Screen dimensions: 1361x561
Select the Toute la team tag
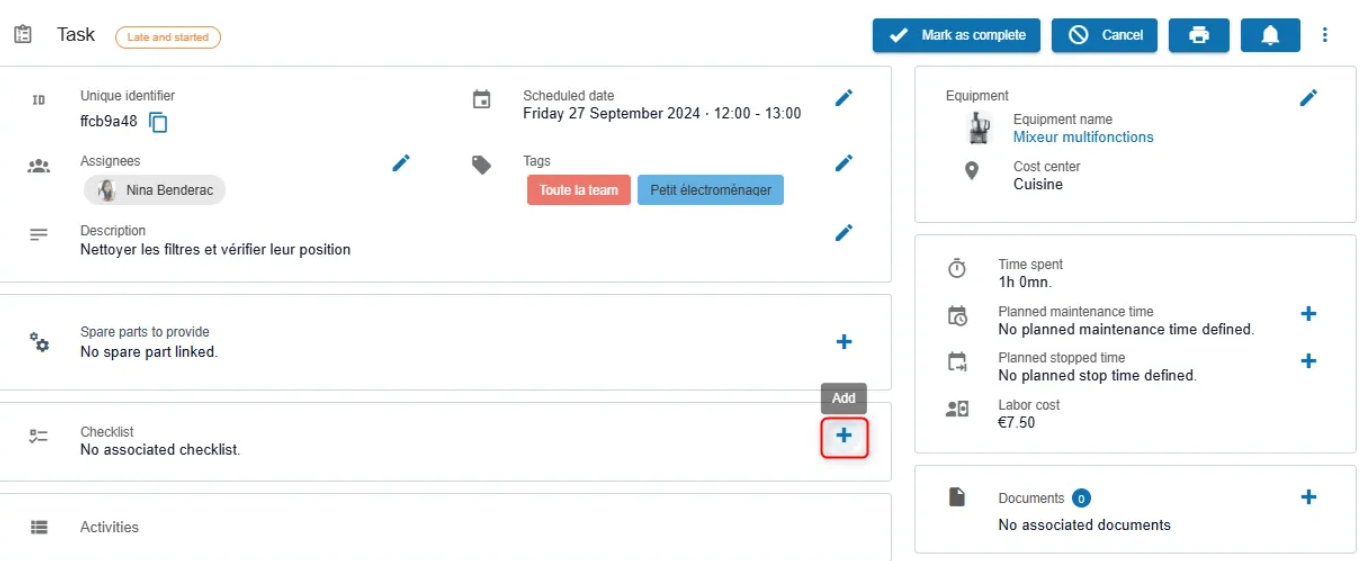tap(579, 190)
